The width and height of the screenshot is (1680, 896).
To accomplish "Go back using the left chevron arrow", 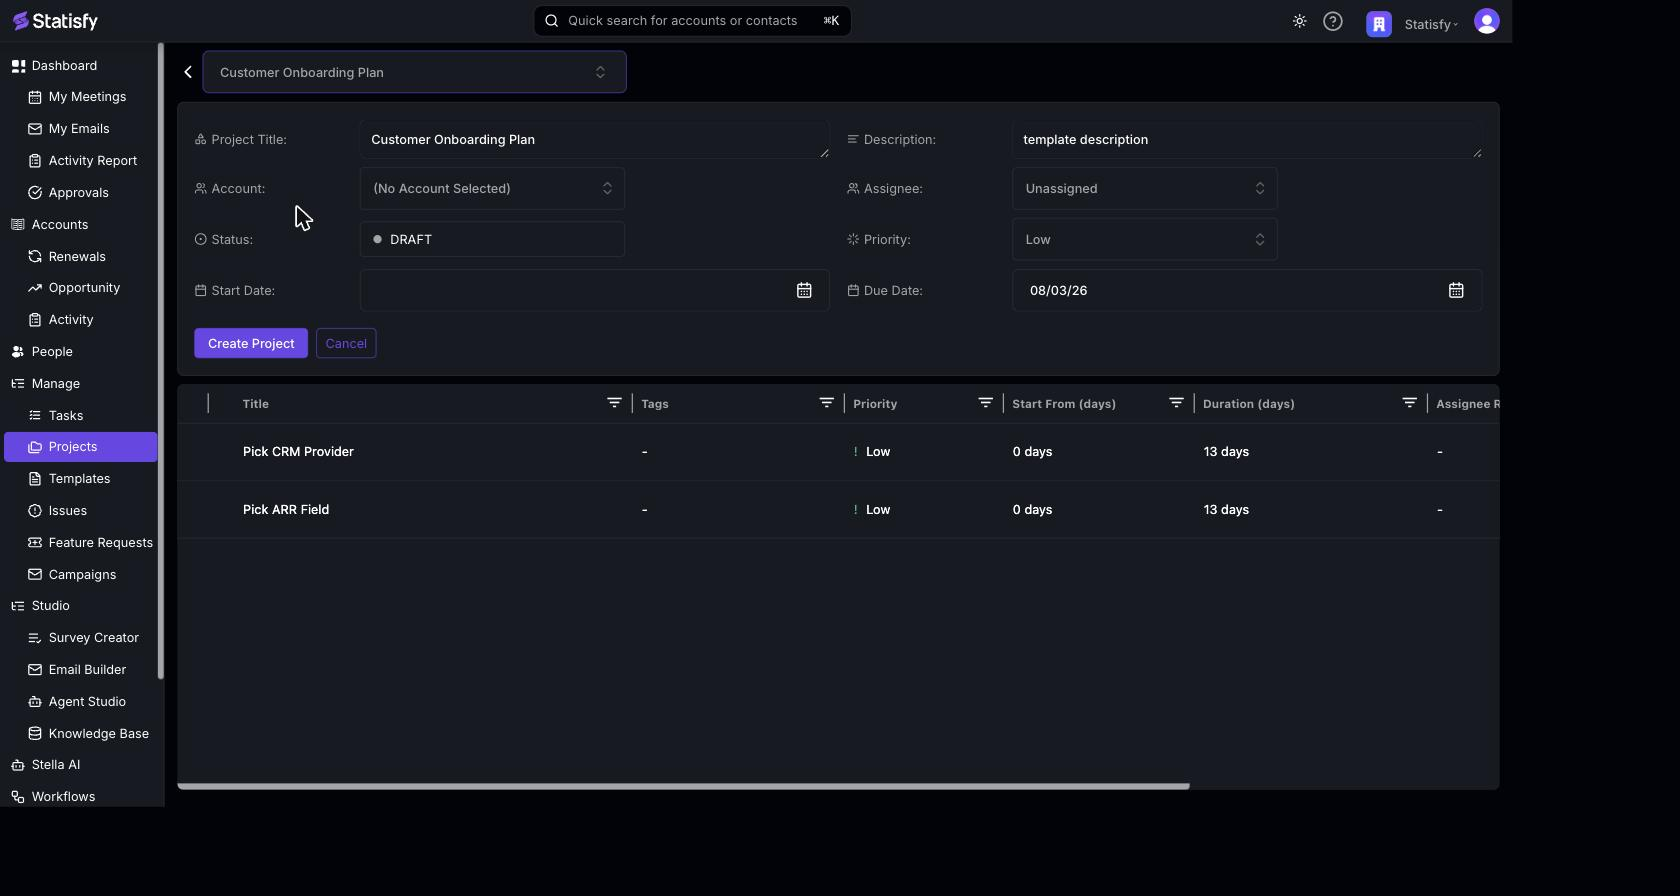I will [x=188, y=72].
